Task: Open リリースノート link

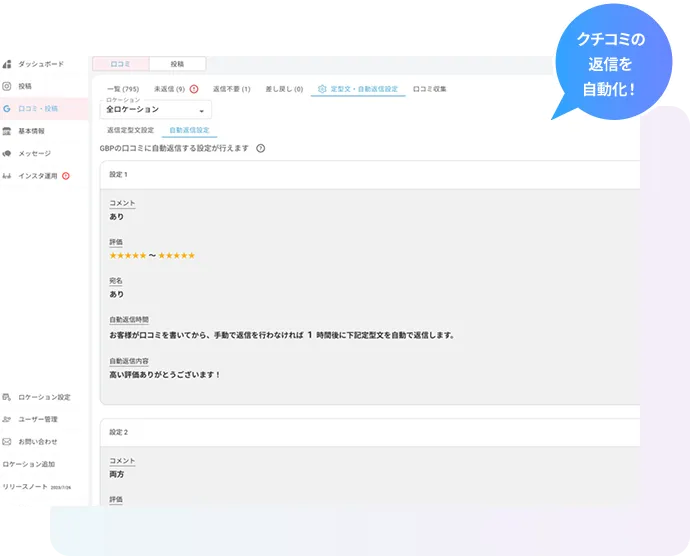Action: coord(37,486)
